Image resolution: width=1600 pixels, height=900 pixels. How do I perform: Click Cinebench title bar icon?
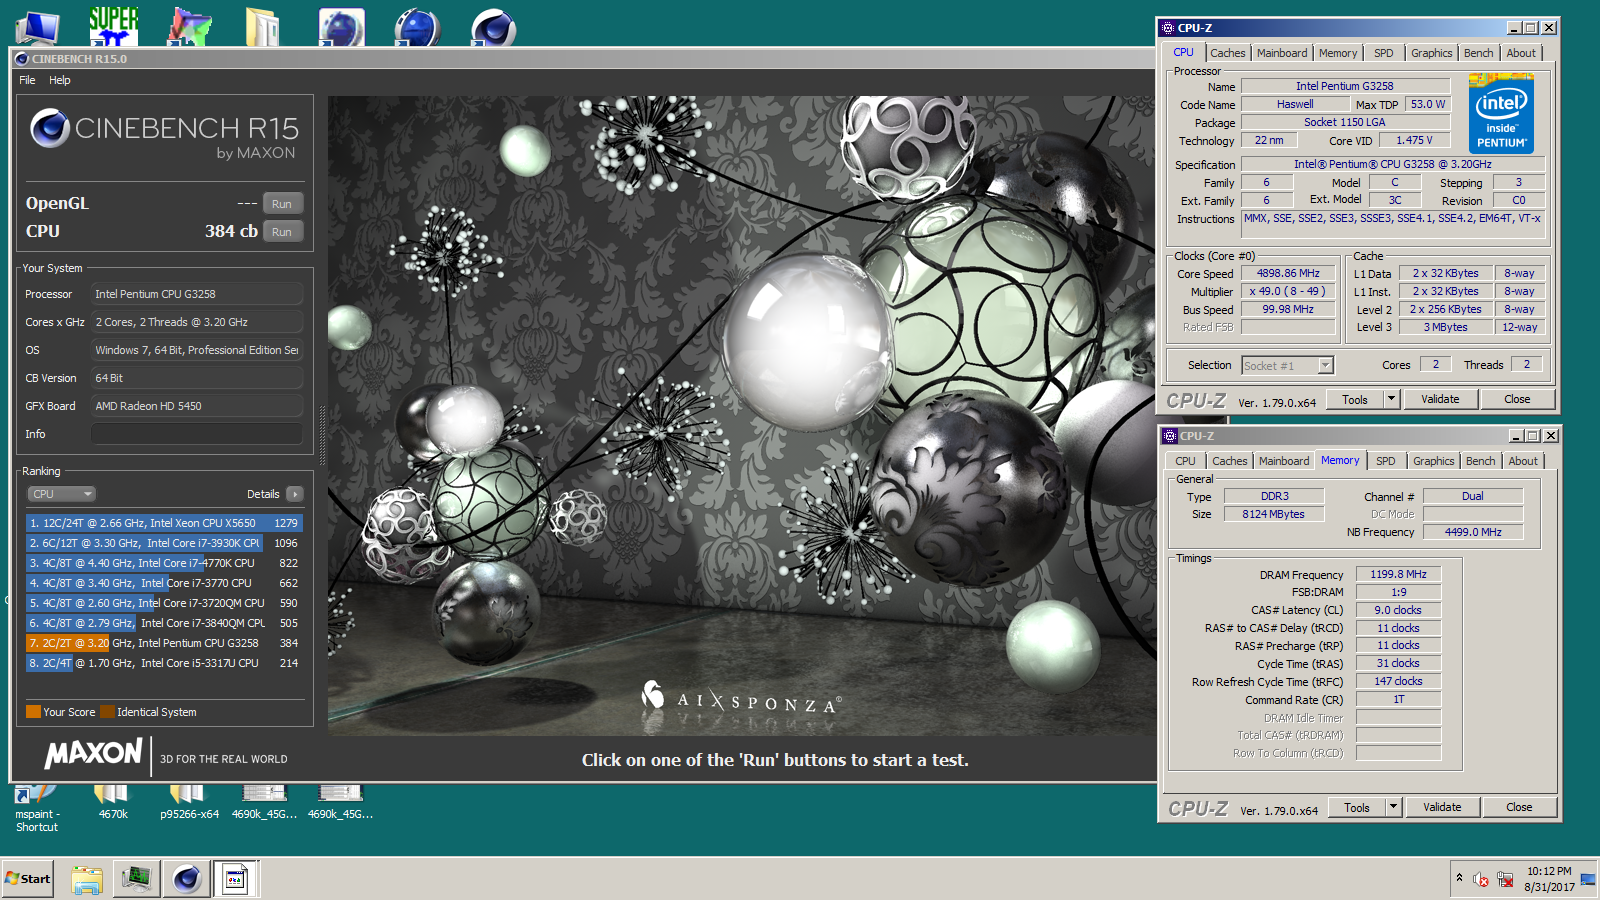(22, 59)
